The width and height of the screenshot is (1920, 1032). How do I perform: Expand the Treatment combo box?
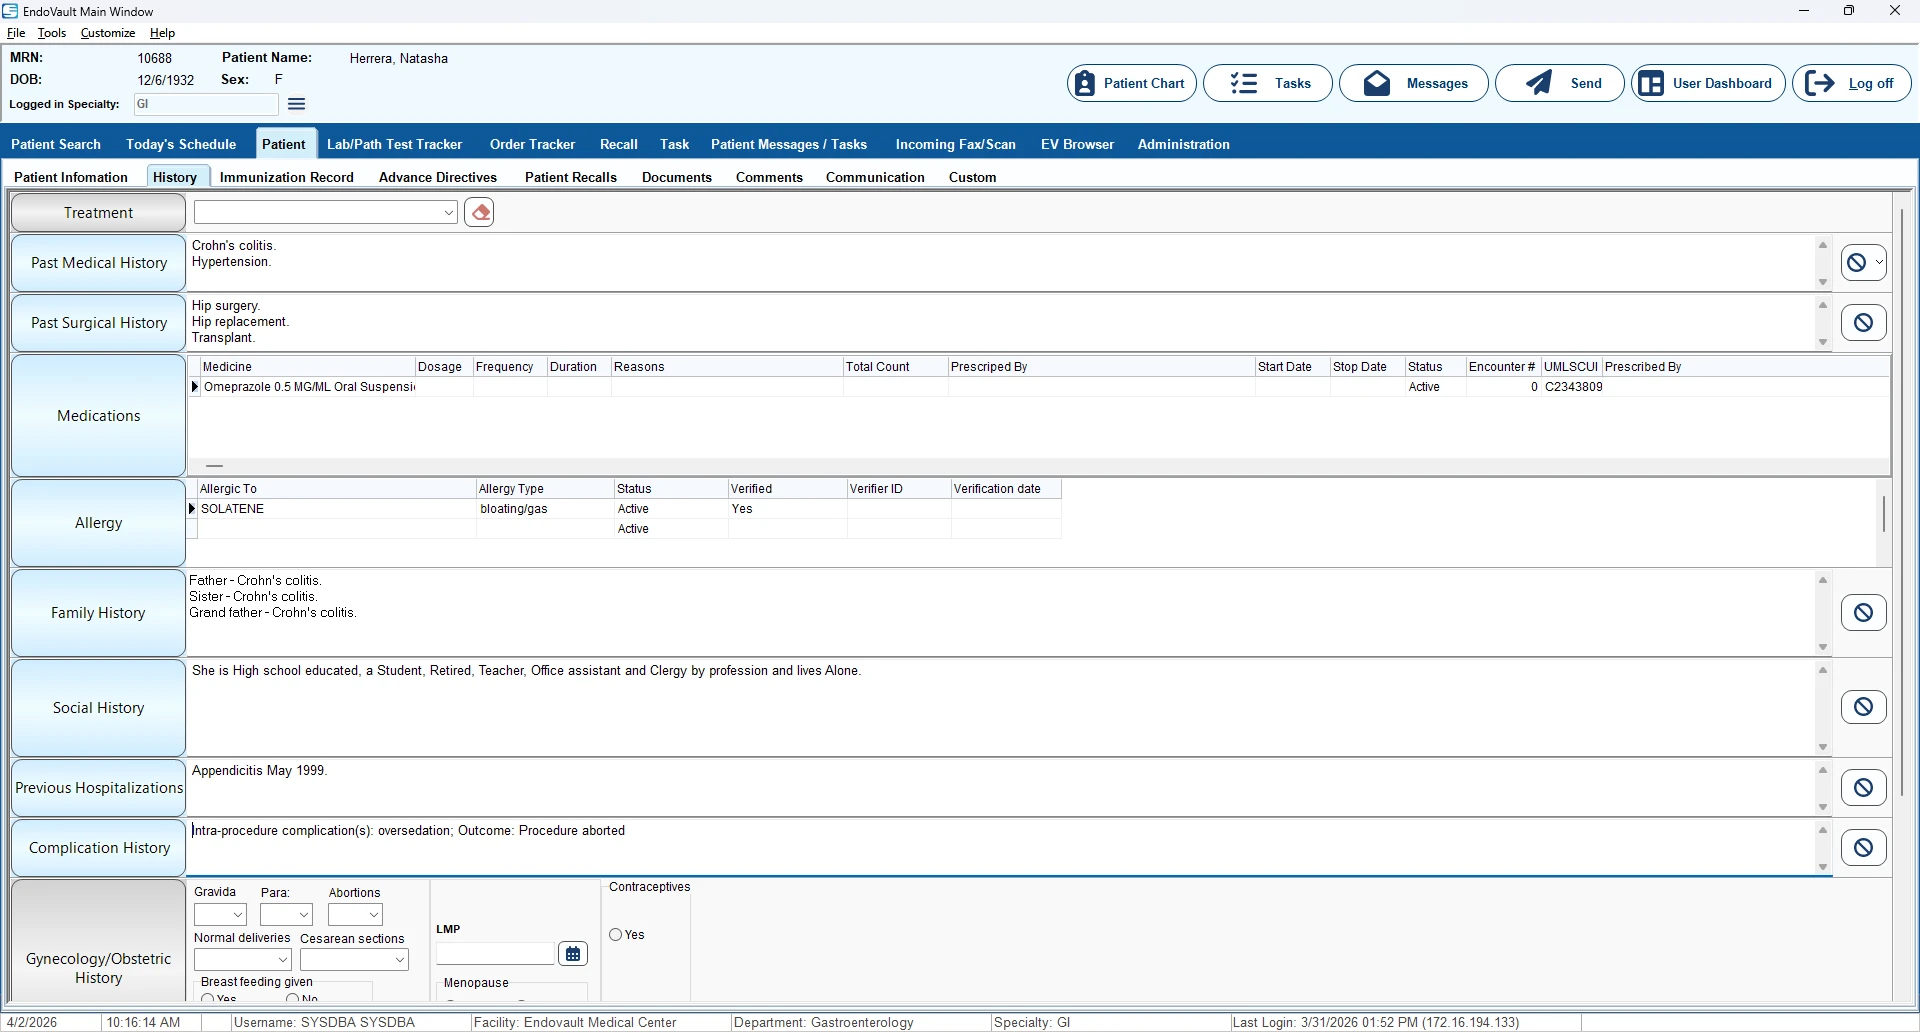[x=448, y=213]
